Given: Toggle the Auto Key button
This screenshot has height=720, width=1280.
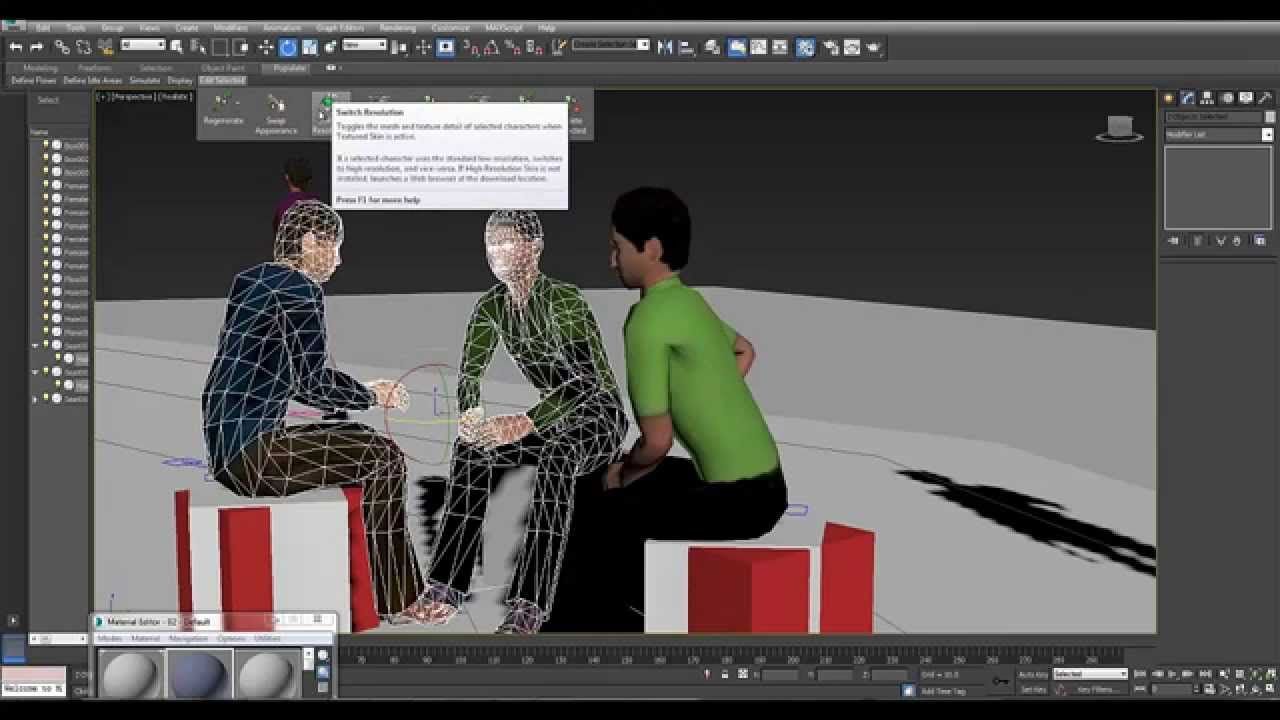Looking at the screenshot, I should pyautogui.click(x=1033, y=675).
